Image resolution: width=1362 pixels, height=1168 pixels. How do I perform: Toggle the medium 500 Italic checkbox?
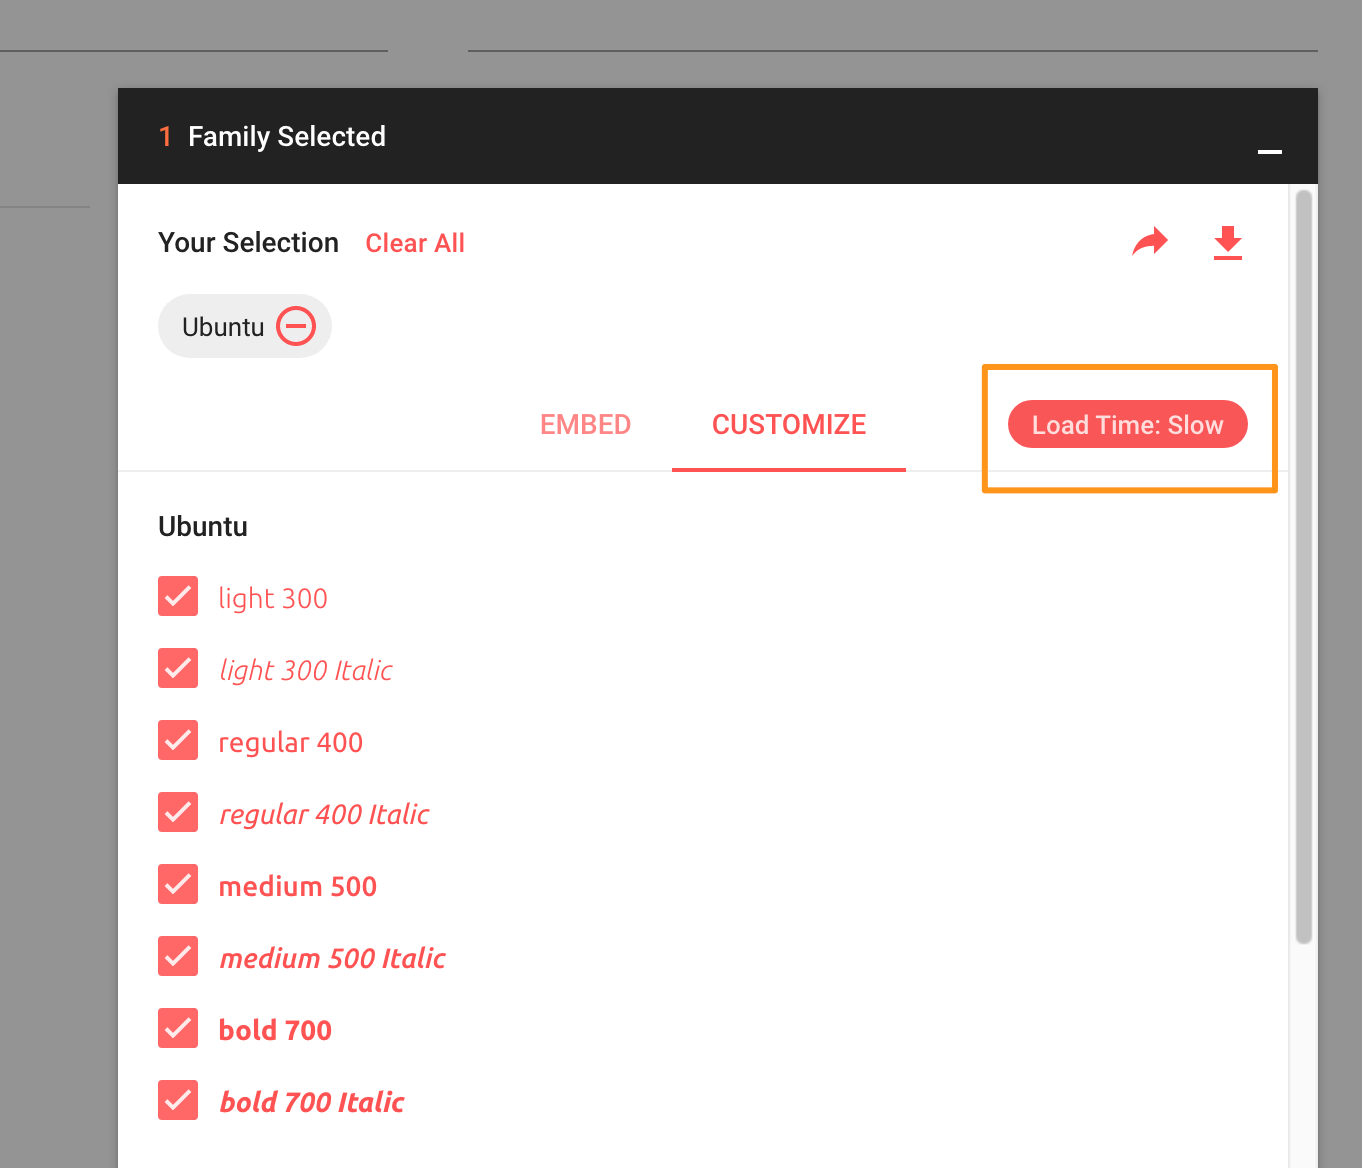click(x=178, y=956)
